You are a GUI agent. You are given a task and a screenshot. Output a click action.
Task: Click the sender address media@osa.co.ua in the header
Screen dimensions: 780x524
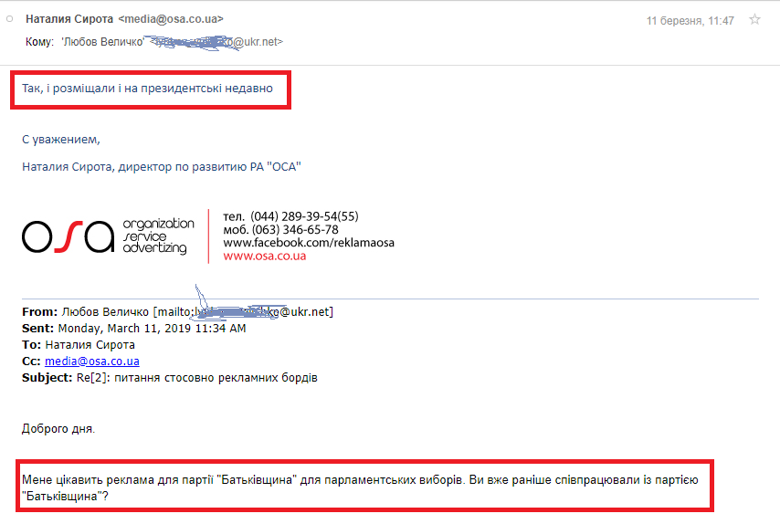pos(170,19)
